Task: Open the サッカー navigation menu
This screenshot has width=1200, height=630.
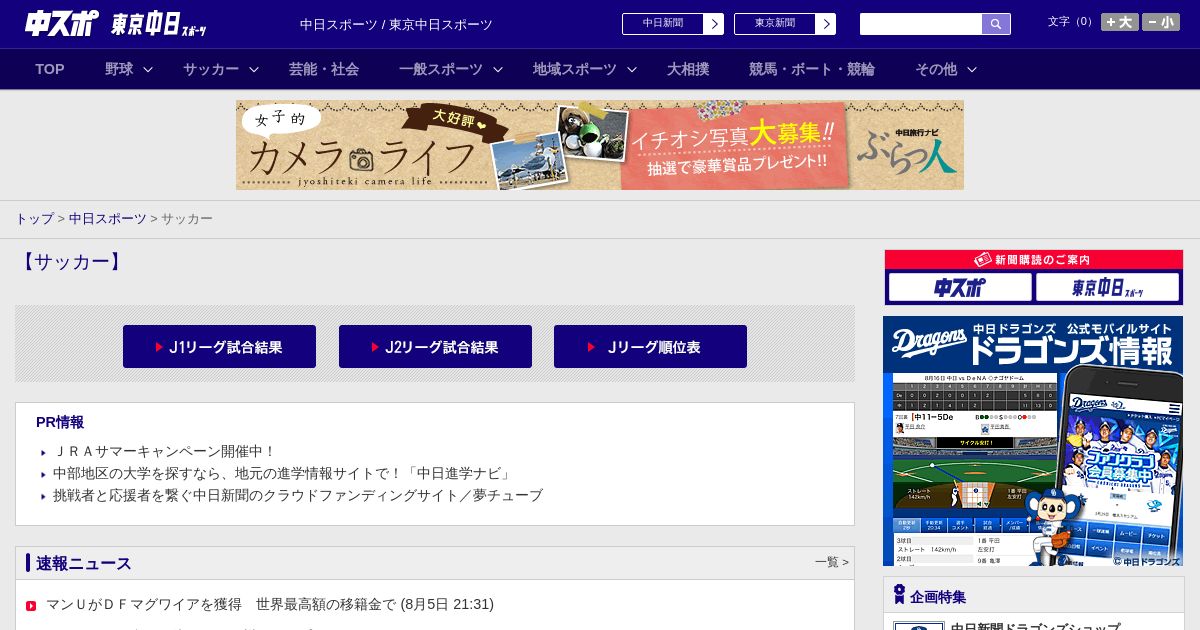Action: (211, 69)
